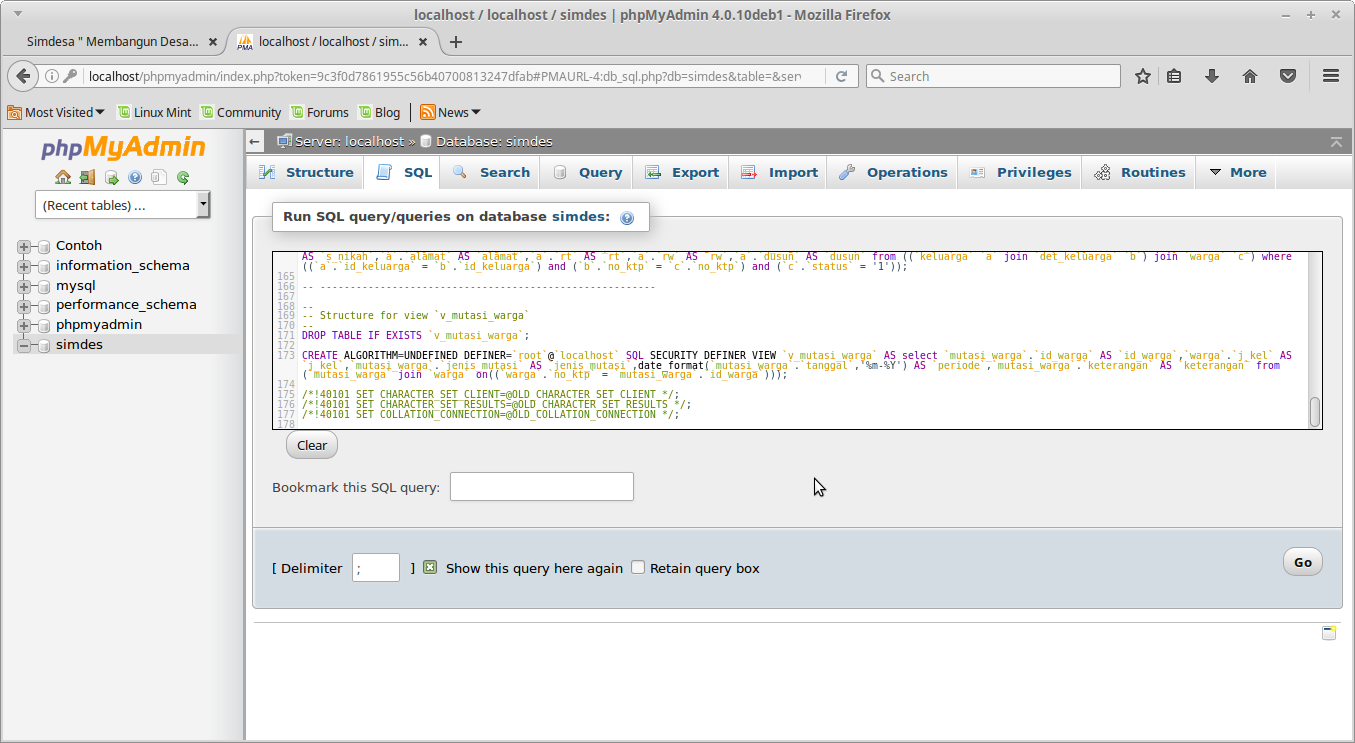Open the Community bookmark
The height and width of the screenshot is (743, 1355).
pos(241,112)
